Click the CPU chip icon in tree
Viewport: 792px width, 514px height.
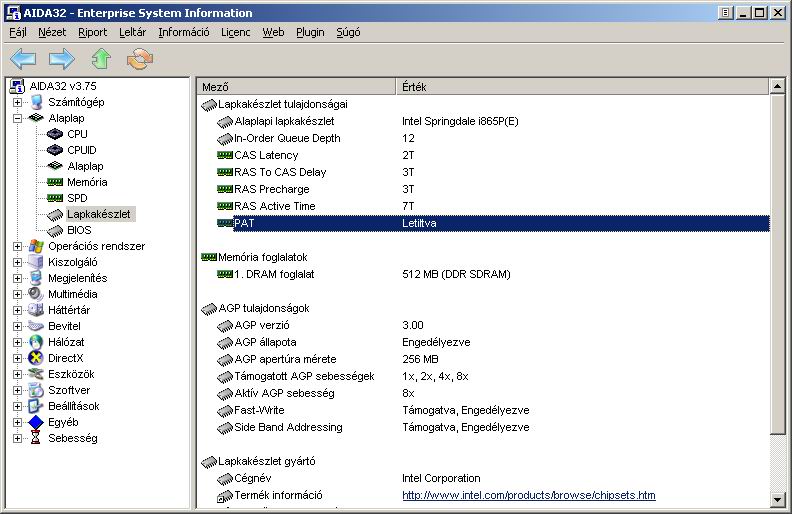[x=55, y=134]
